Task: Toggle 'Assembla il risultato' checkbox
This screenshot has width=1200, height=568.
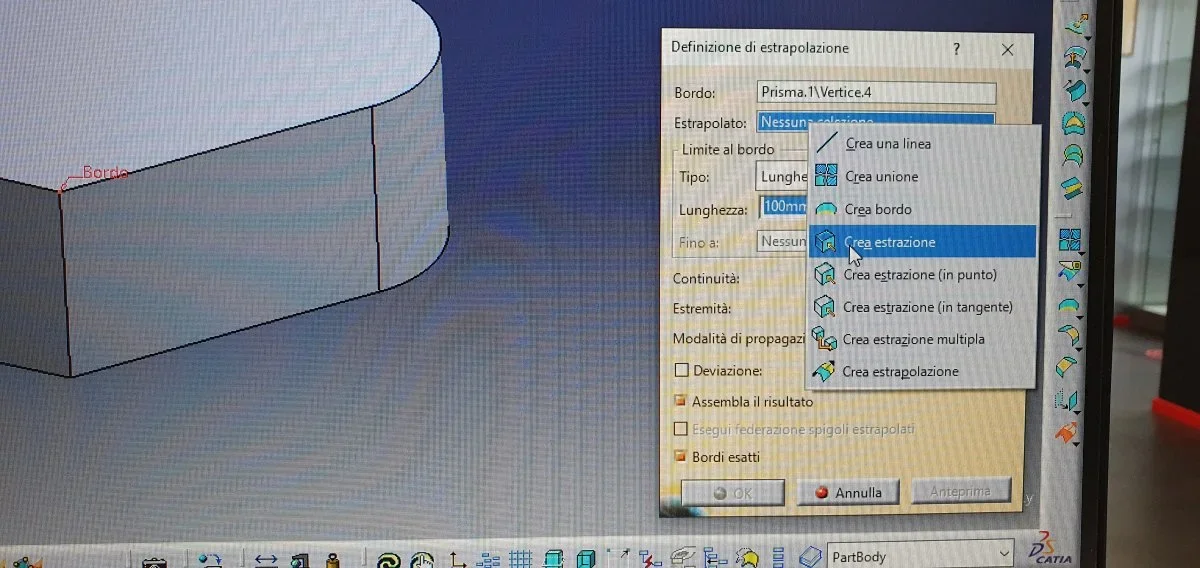Action: pos(682,401)
